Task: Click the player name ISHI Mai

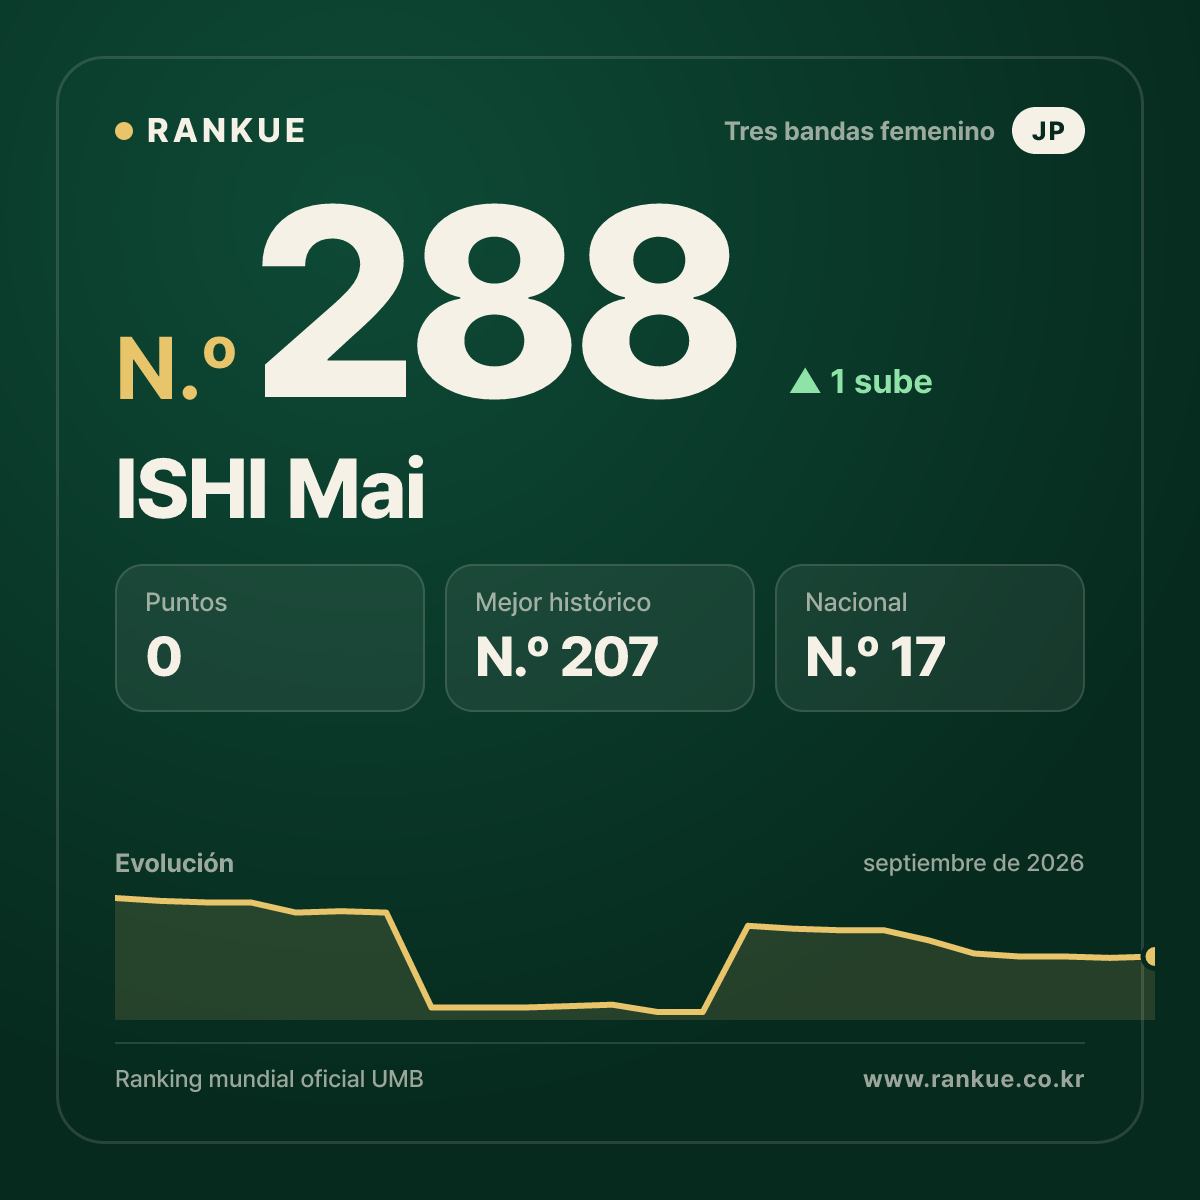Action: click(x=271, y=489)
